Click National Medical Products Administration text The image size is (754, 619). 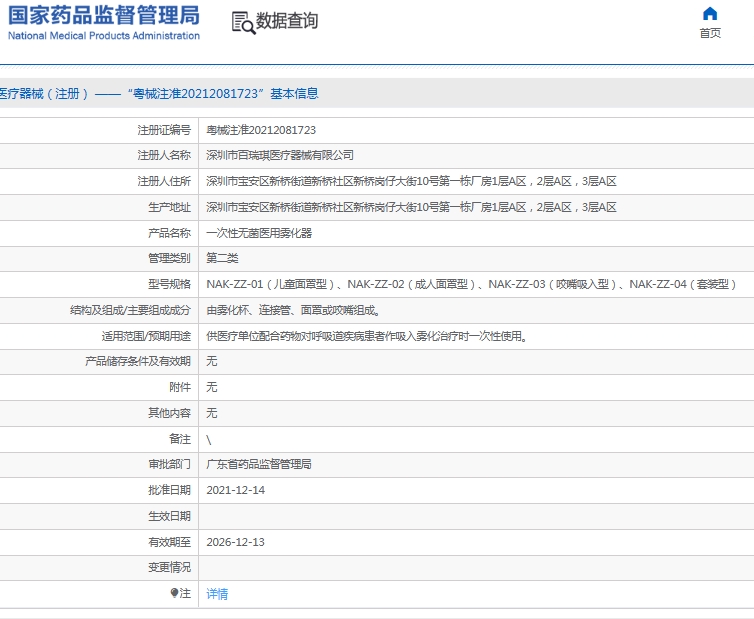click(104, 36)
